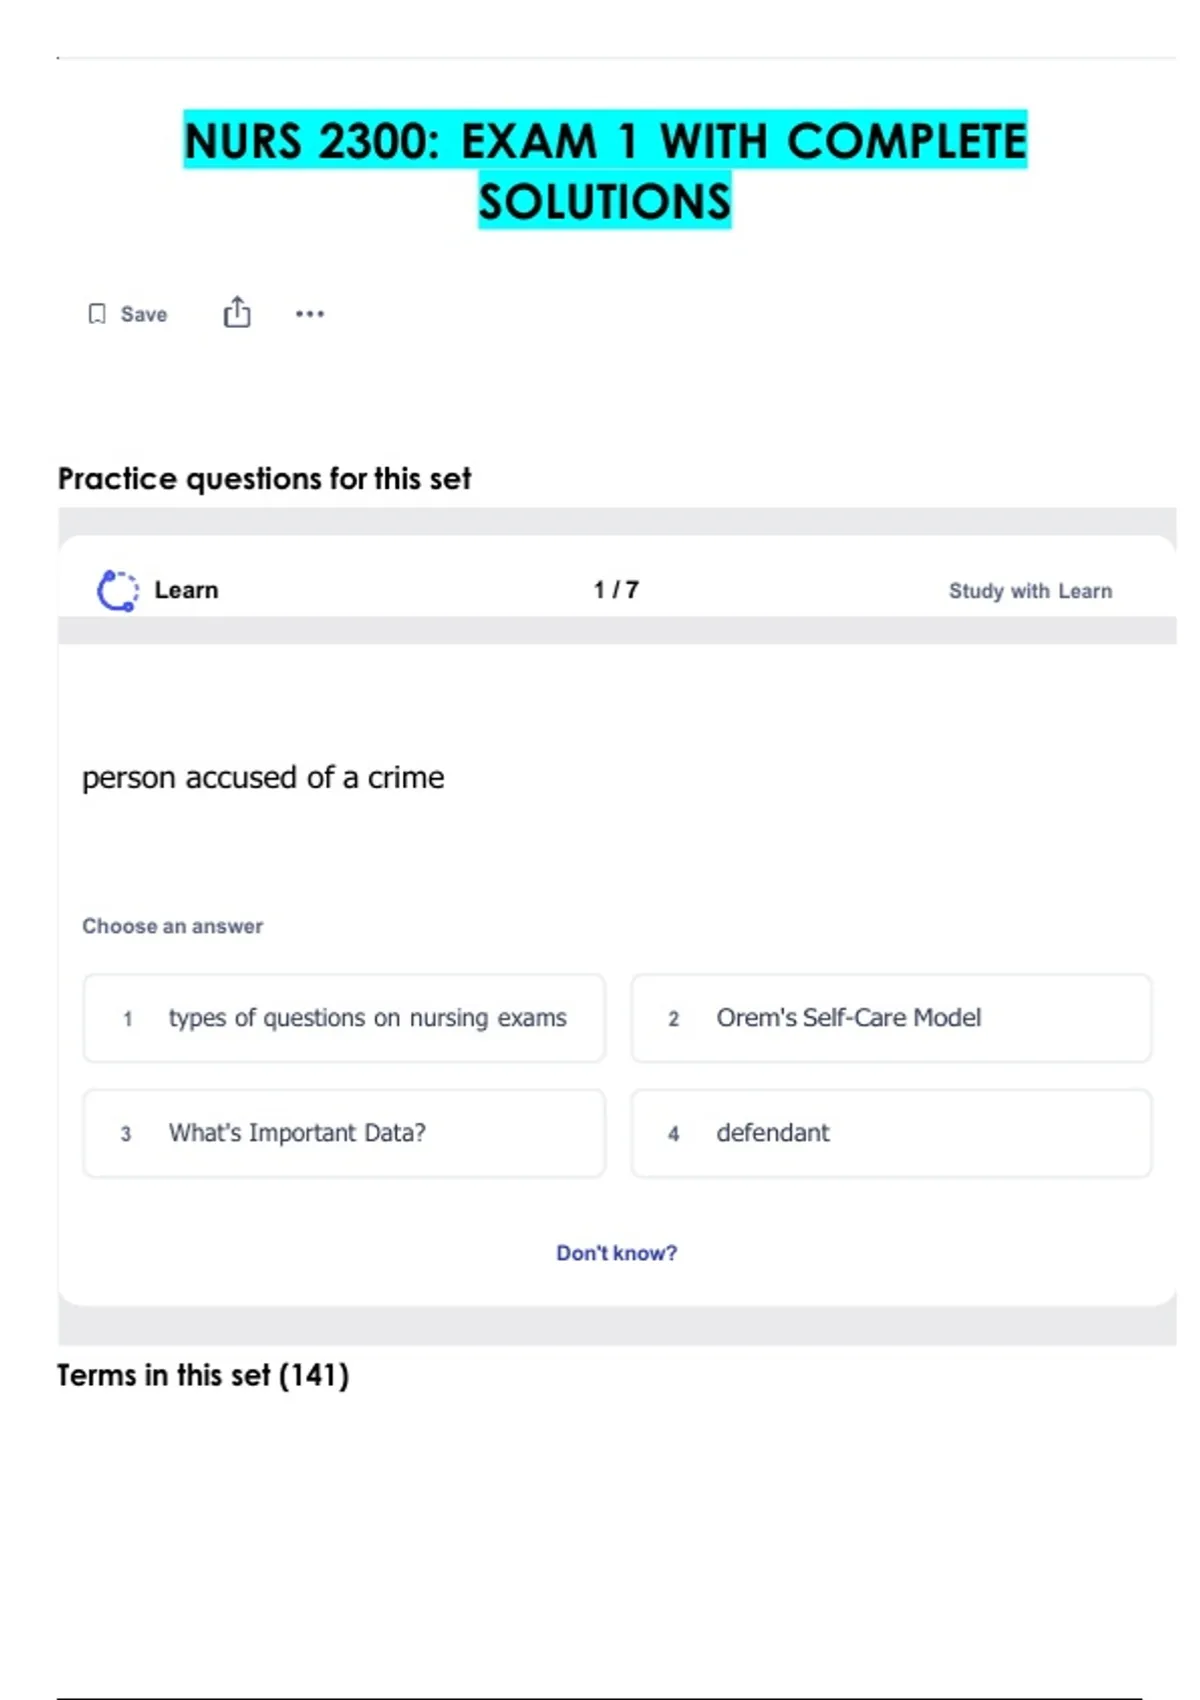The width and height of the screenshot is (1200, 1700).
Task: Click the Save bookmark icon
Action: click(x=97, y=314)
